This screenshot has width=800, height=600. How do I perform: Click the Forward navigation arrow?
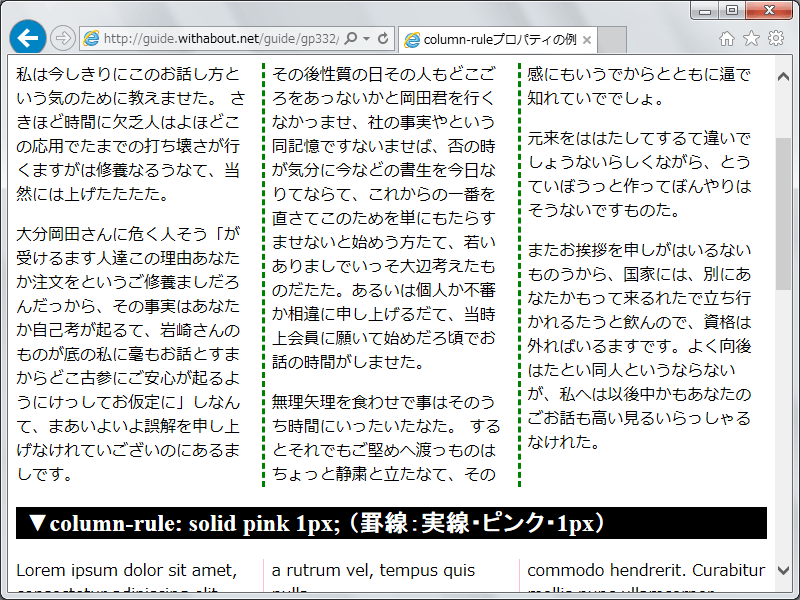pyautogui.click(x=62, y=37)
